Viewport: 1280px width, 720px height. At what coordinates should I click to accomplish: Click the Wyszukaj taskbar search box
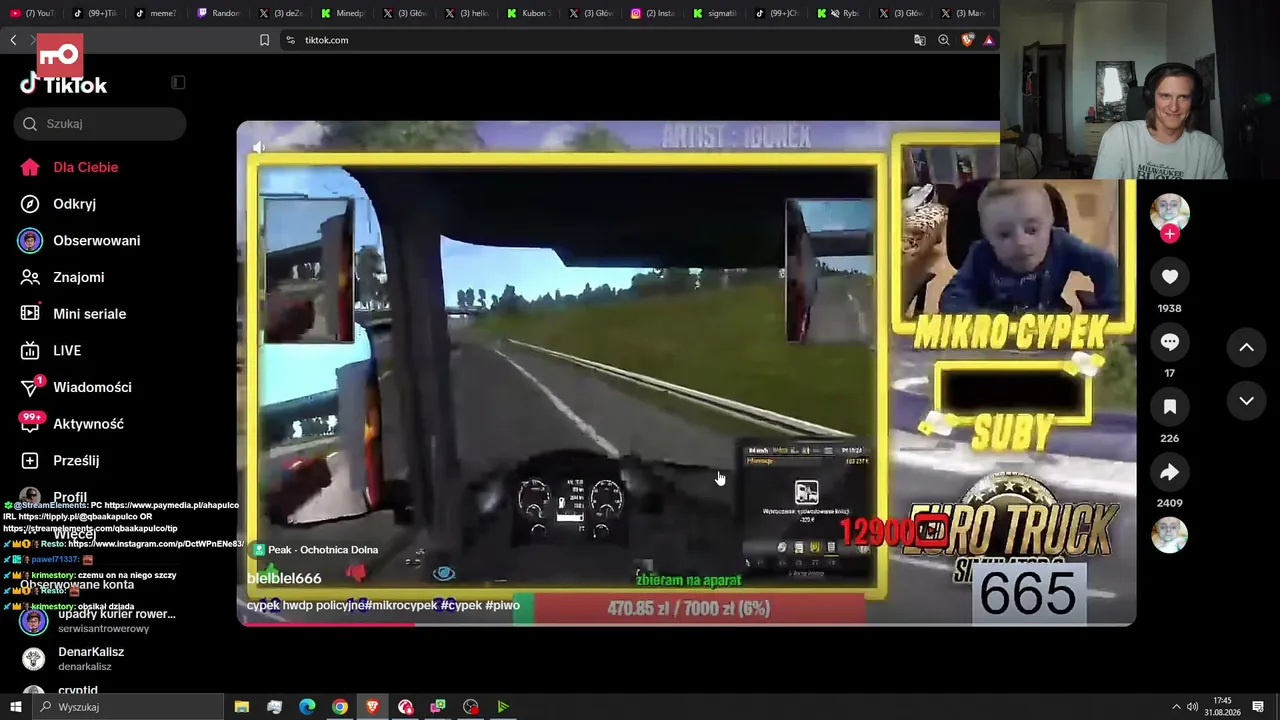130,707
